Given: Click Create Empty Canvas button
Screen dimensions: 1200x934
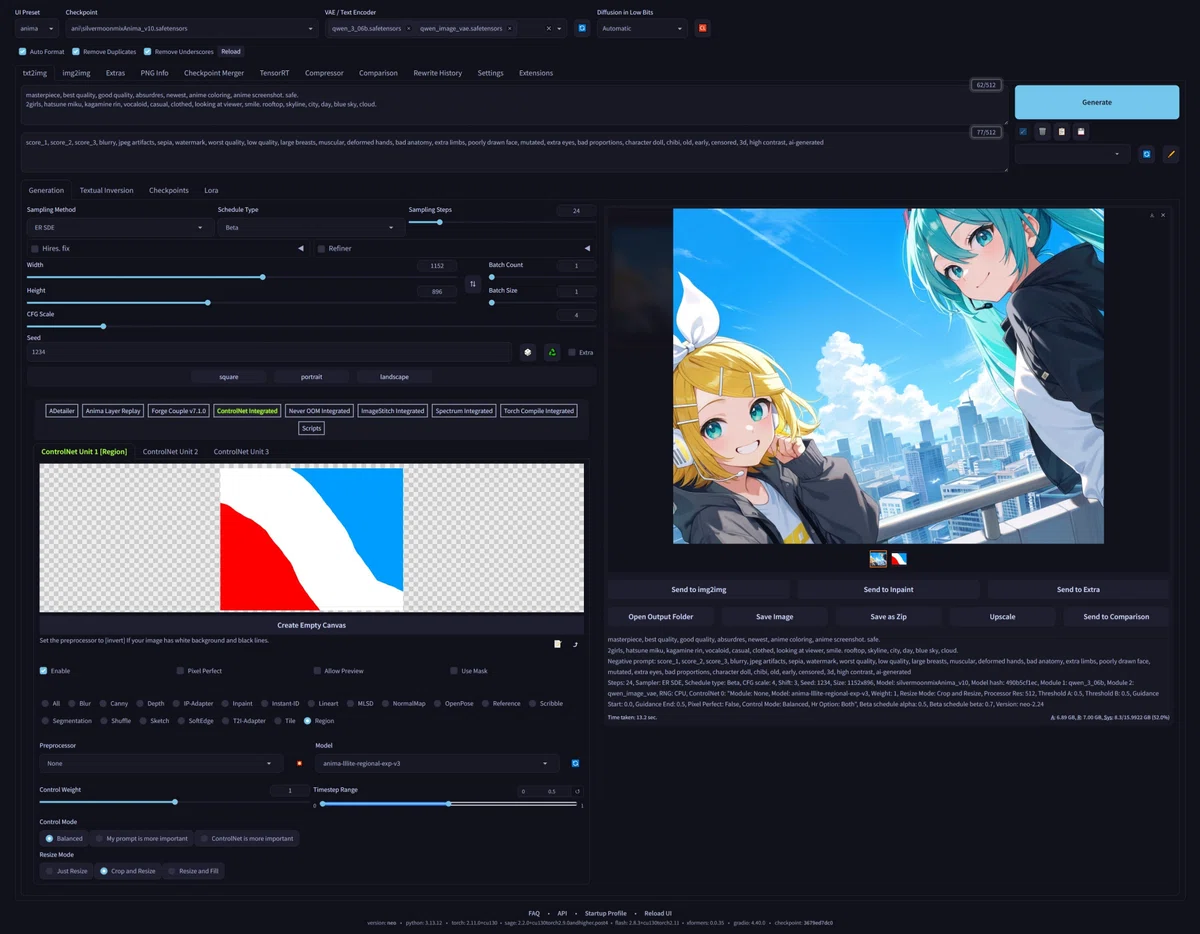Looking at the screenshot, I should pyautogui.click(x=312, y=625).
